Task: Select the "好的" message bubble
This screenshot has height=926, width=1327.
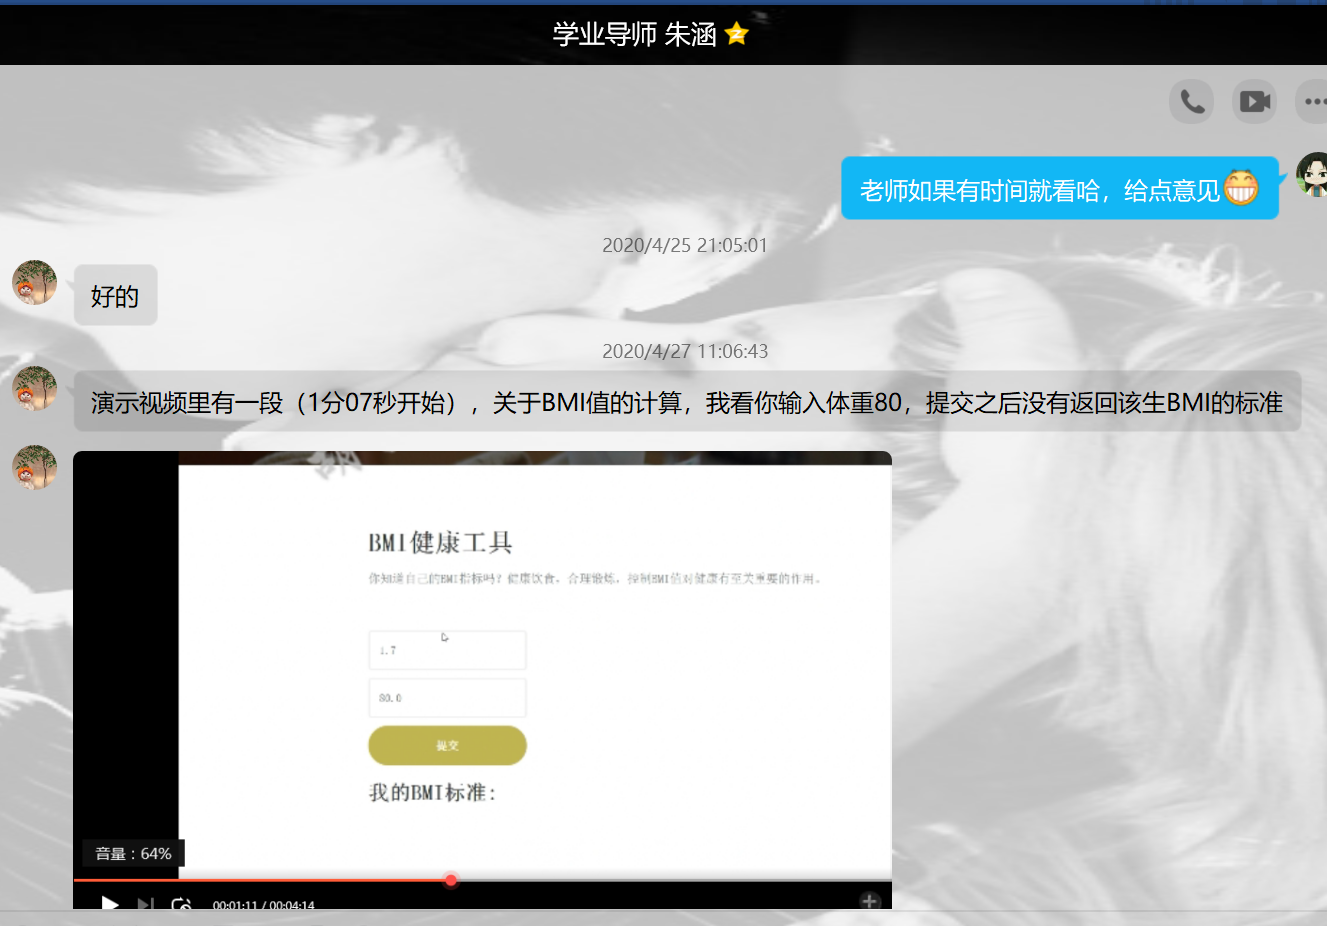Action: coord(115,296)
